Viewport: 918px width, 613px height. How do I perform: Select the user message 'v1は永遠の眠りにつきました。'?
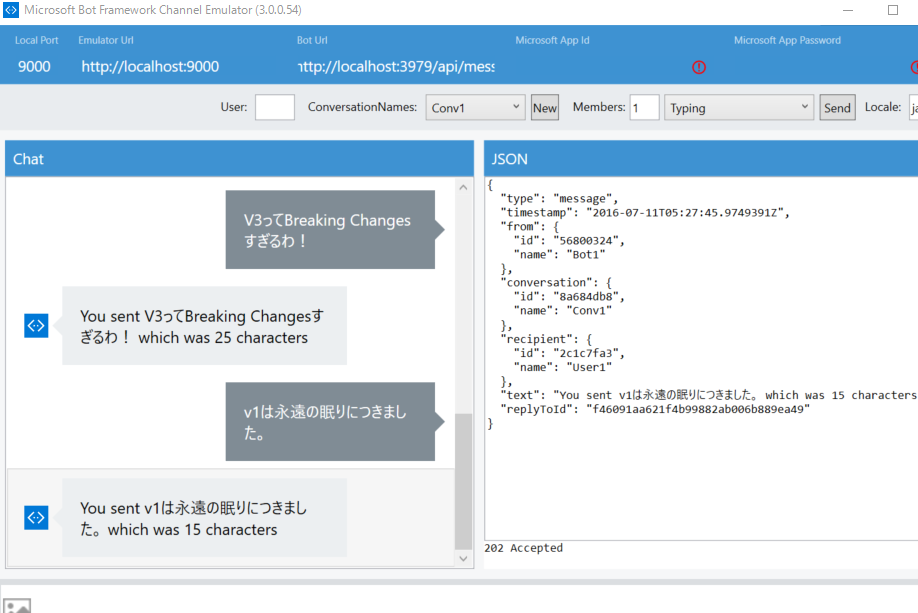[x=330, y=422]
